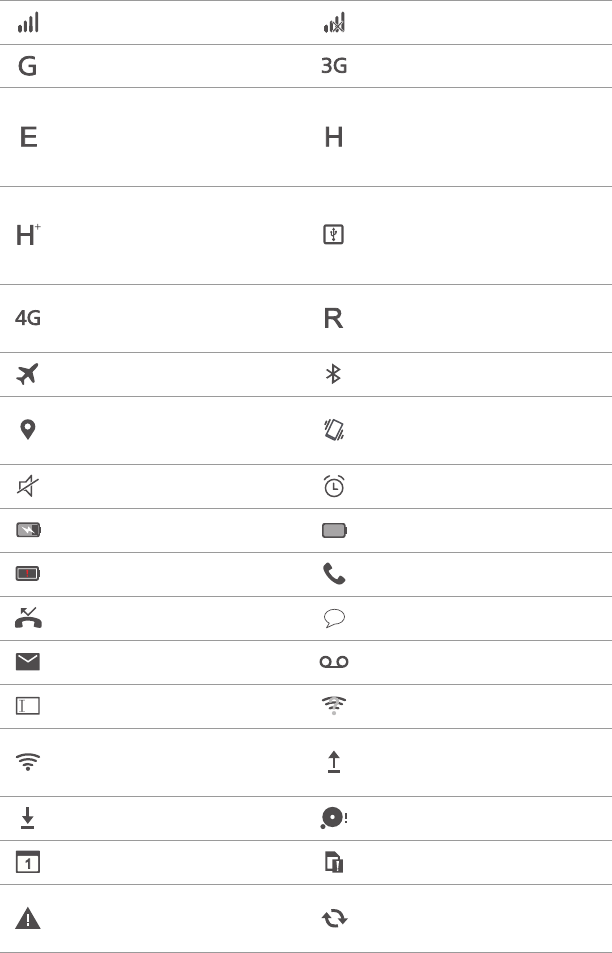Select the warning triangle icon
The width and height of the screenshot is (612, 953).
(x=28, y=918)
